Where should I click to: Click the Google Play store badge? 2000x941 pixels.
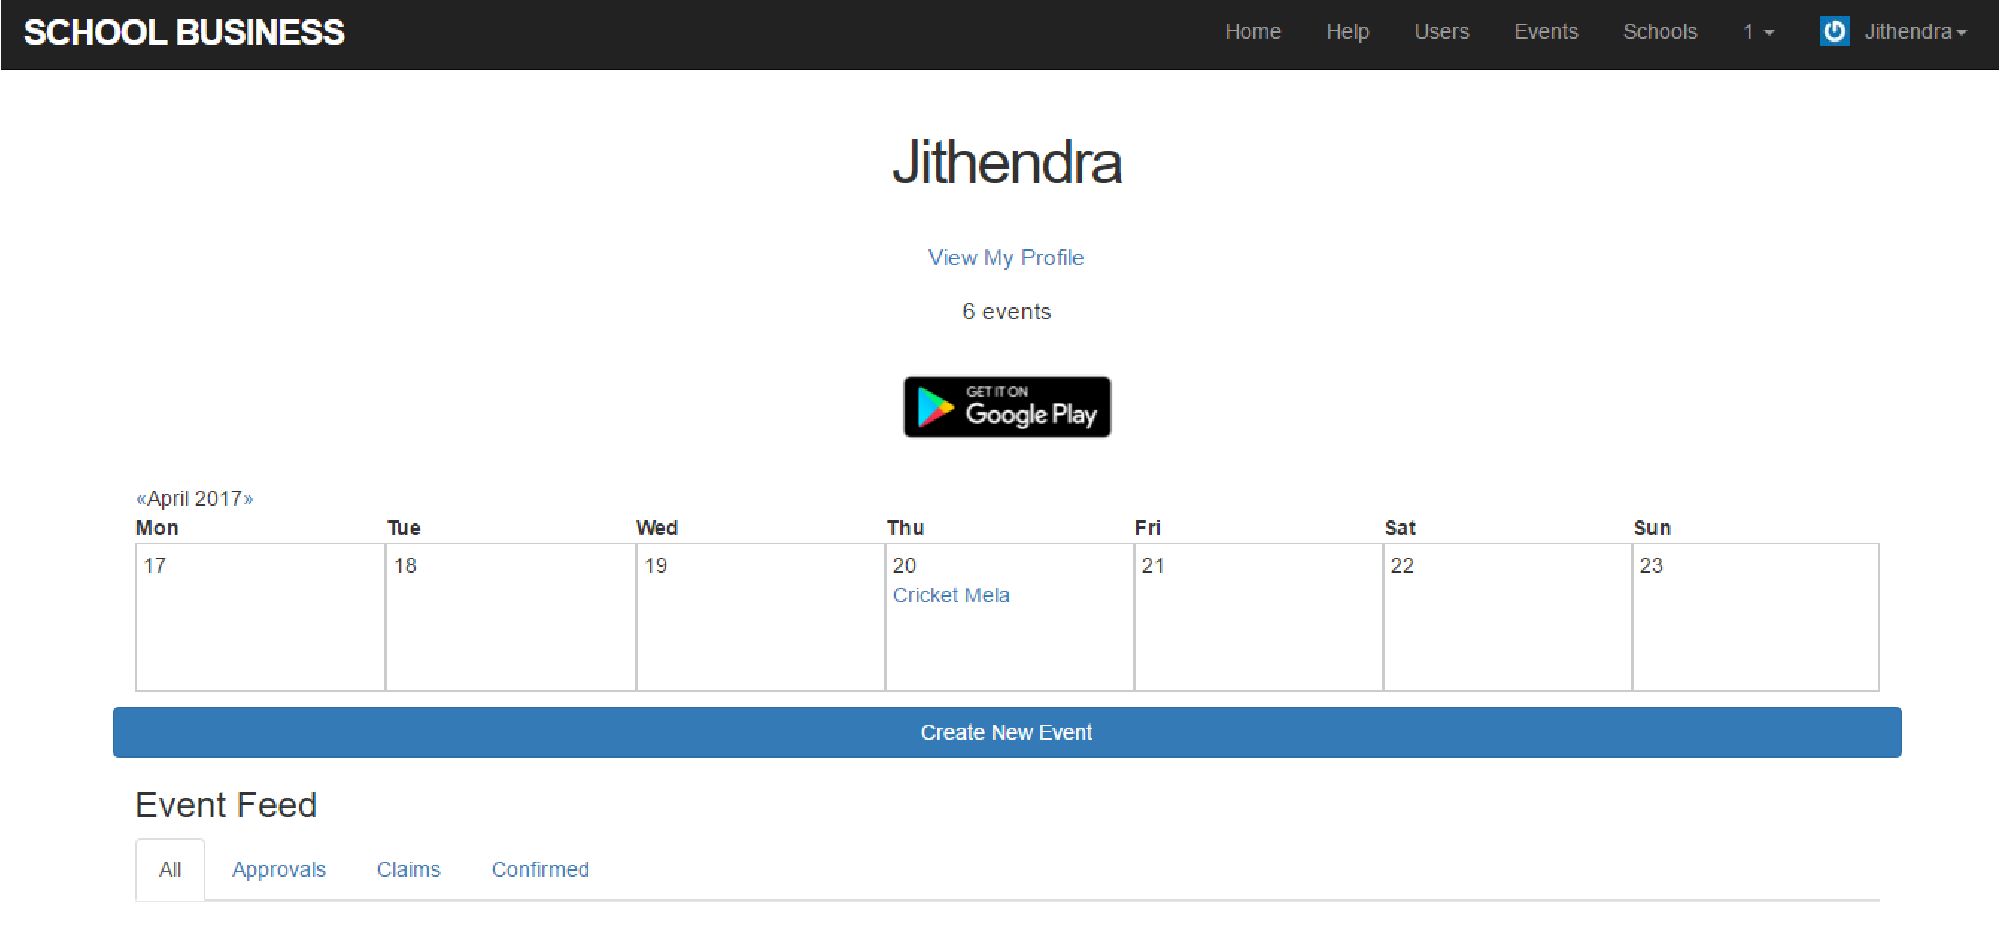[1007, 407]
